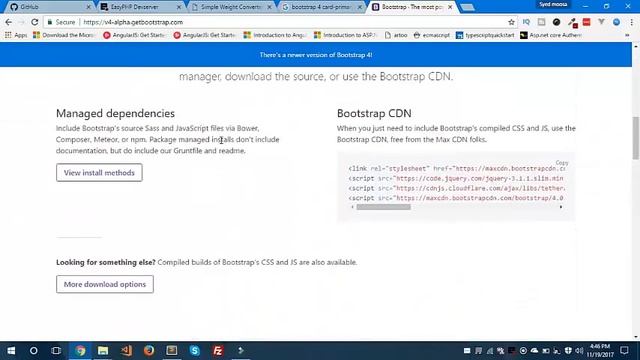
Task: Open the typescriptquickstart bookmark
Action: pos(485,35)
